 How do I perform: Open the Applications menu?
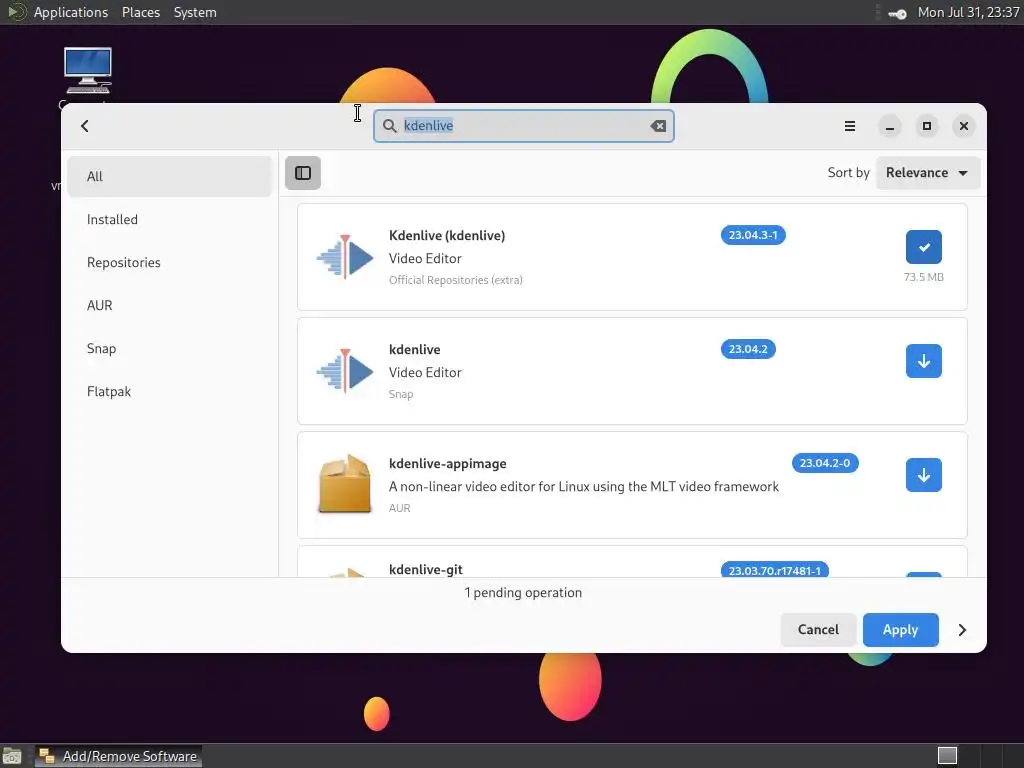coord(71,12)
